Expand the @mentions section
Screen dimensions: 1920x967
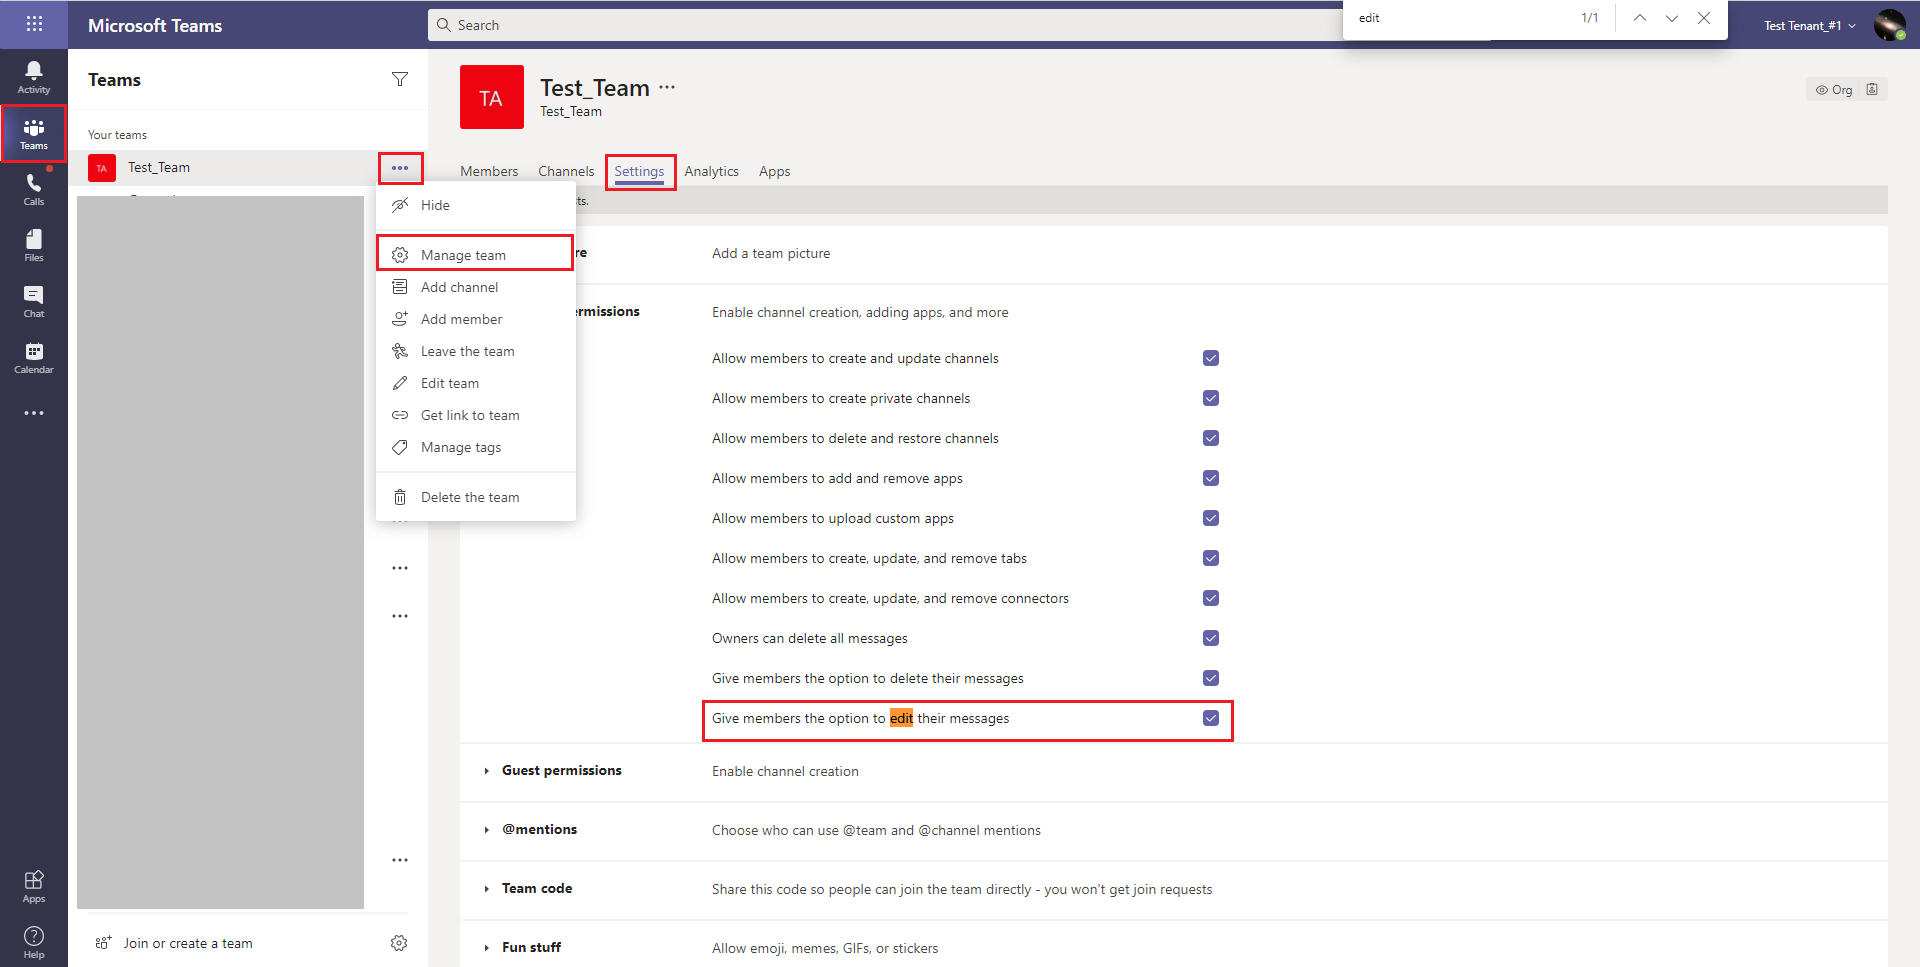(x=487, y=830)
